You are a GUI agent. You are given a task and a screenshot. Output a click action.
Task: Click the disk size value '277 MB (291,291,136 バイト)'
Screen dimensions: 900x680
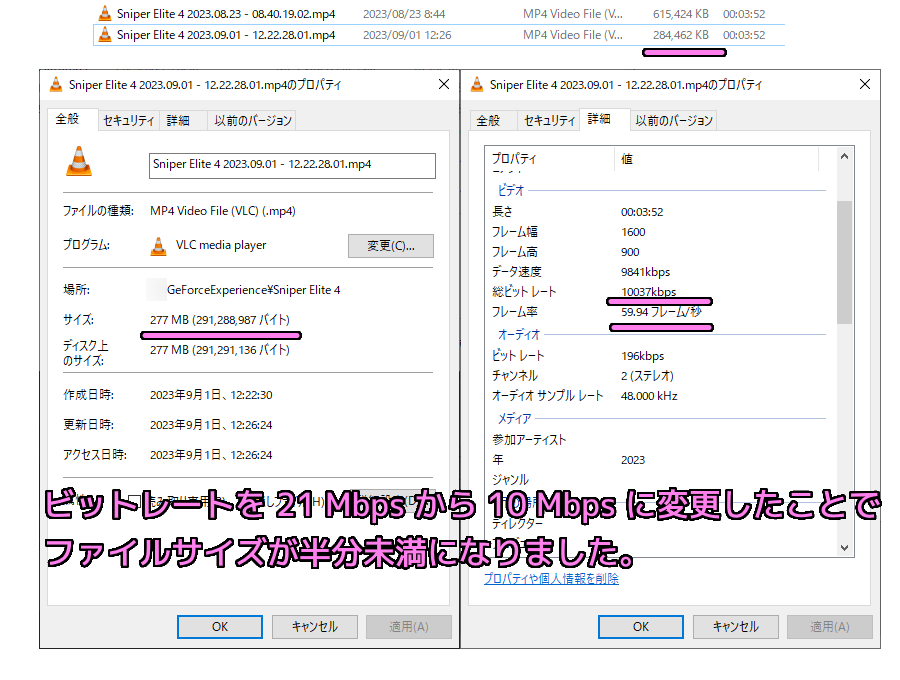220,350
